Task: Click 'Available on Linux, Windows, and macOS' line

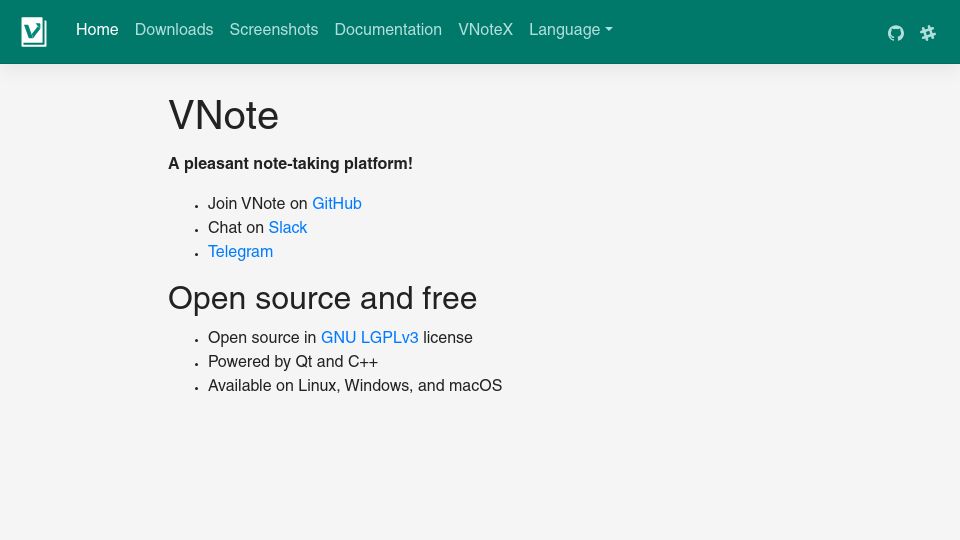Action: 355,386
